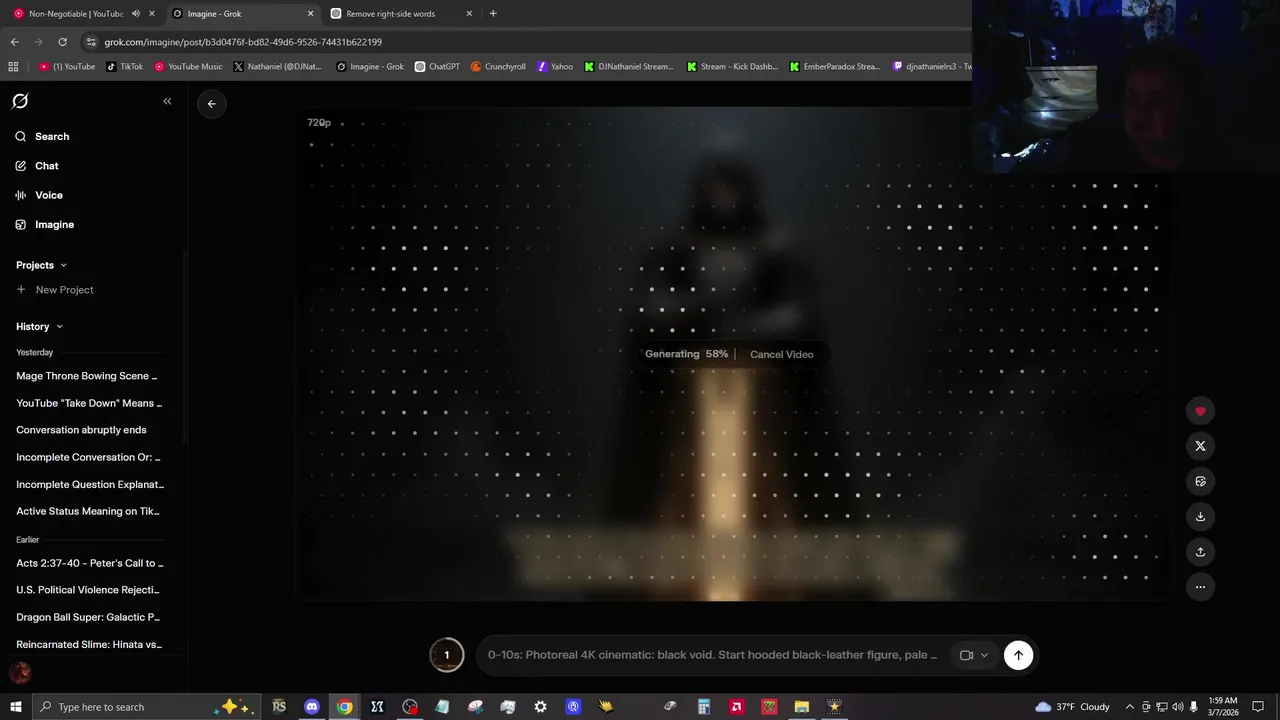Like the post with heart icon
This screenshot has width=1280, height=720.
click(1200, 411)
